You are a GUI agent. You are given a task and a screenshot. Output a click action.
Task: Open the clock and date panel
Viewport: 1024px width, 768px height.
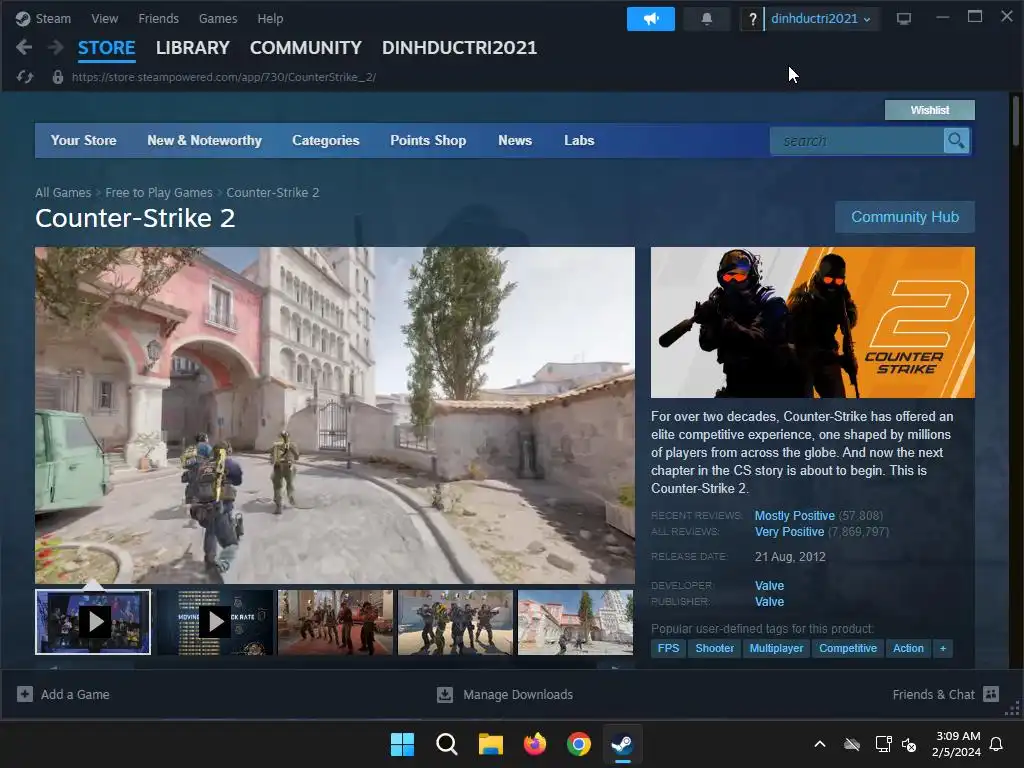click(958, 744)
